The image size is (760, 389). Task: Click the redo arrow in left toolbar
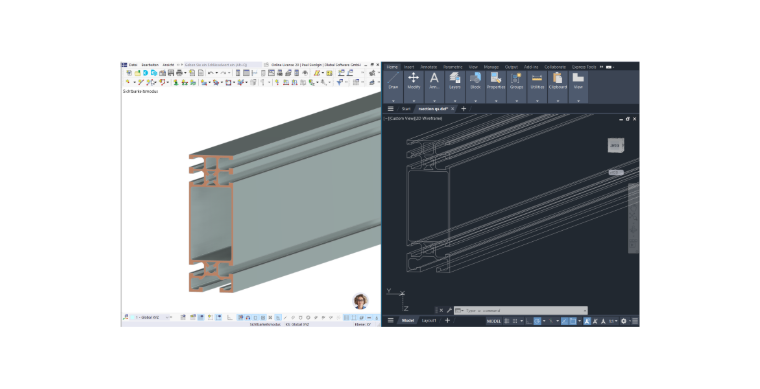pyautogui.click(x=223, y=73)
